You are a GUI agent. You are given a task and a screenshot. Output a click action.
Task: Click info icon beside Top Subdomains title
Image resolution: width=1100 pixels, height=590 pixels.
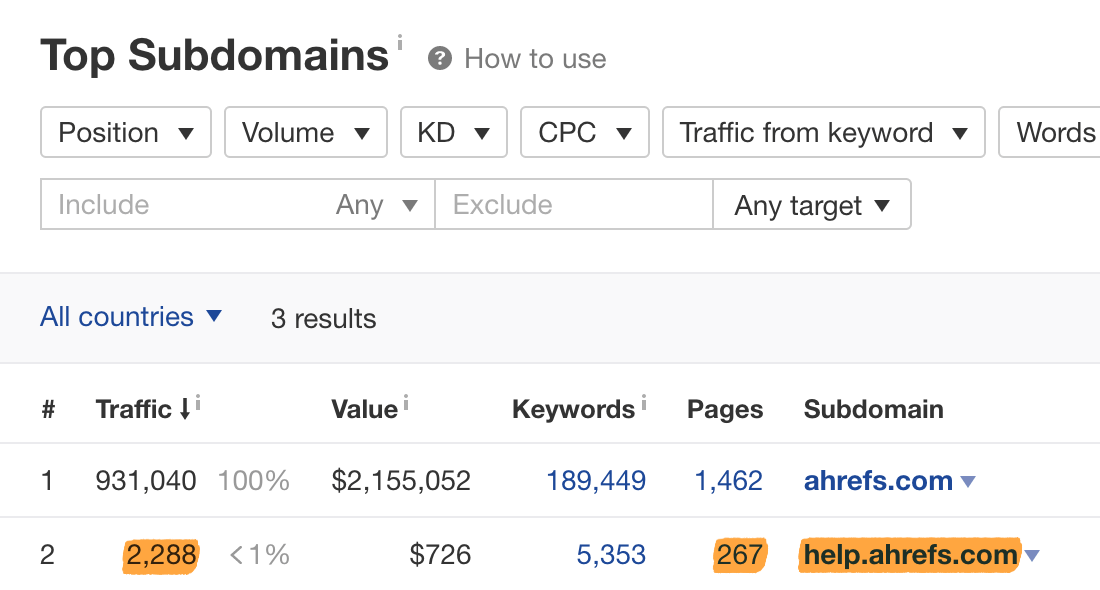(400, 43)
